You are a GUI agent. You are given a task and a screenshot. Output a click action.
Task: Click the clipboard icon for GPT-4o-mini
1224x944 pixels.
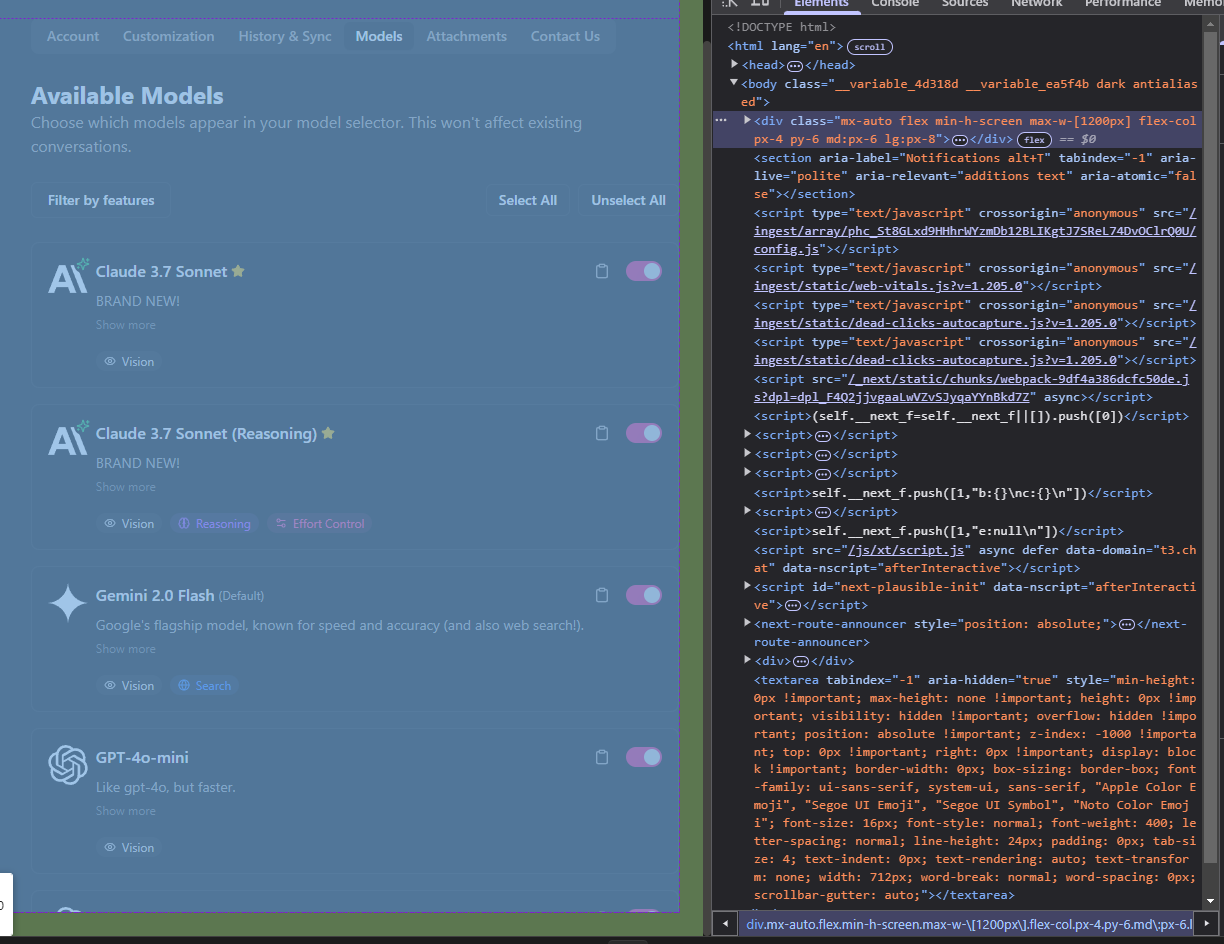point(601,757)
